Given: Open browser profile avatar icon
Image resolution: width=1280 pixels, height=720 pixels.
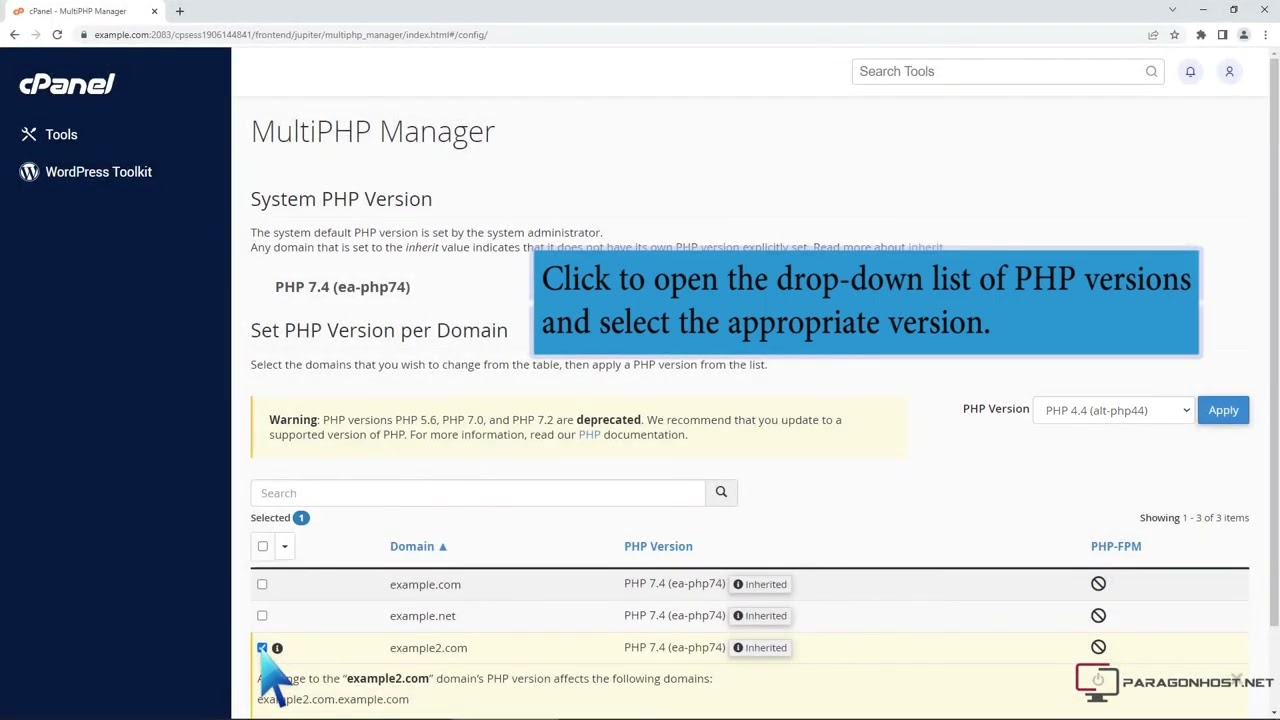Looking at the screenshot, I should tap(1244, 35).
